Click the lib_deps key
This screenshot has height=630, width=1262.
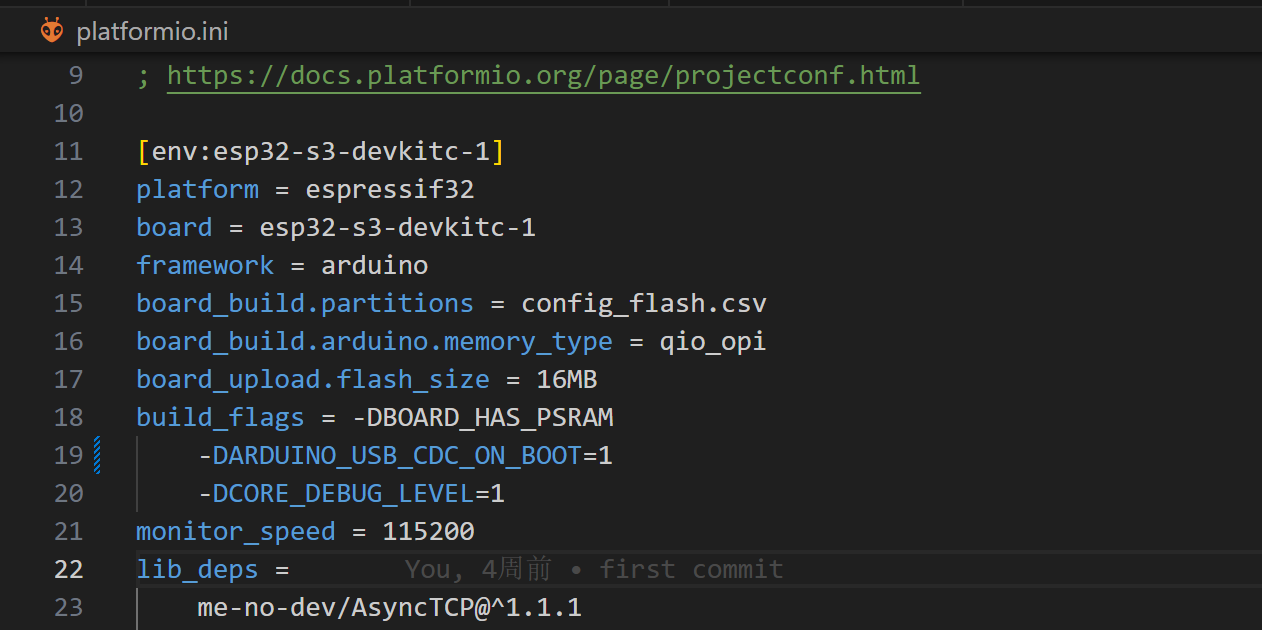click(197, 570)
